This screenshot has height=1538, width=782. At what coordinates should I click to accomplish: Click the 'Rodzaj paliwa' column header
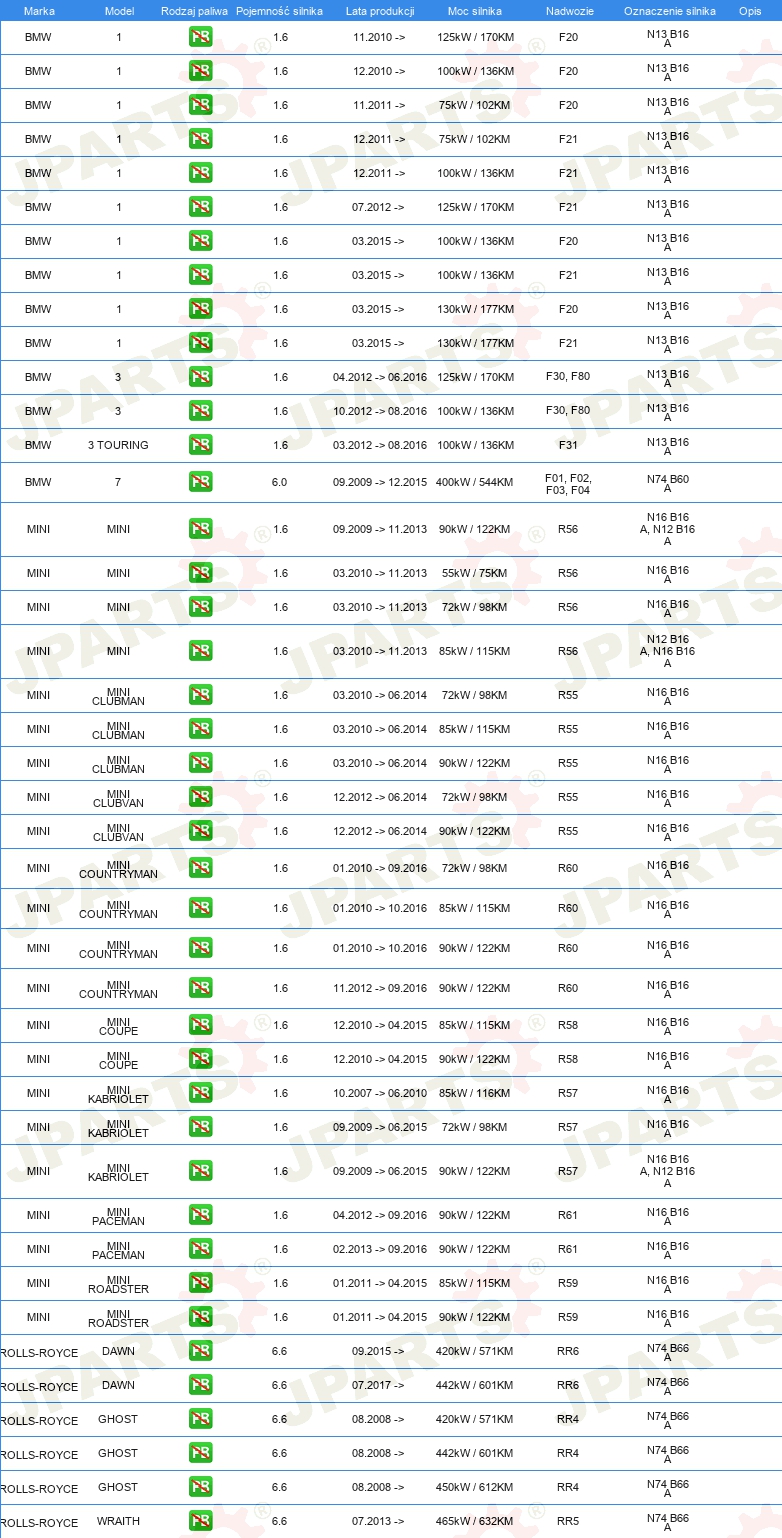point(194,10)
